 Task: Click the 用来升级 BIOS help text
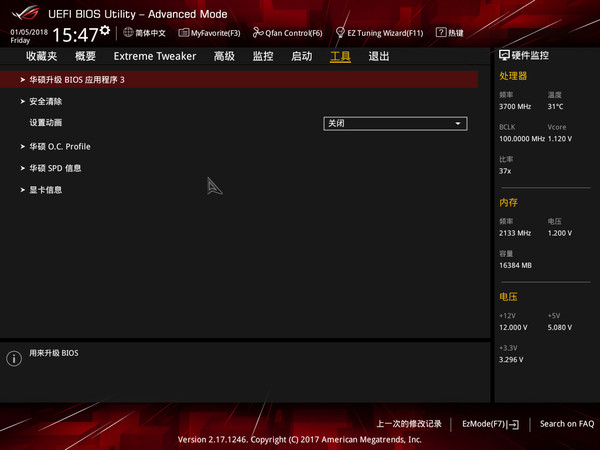tap(54, 353)
